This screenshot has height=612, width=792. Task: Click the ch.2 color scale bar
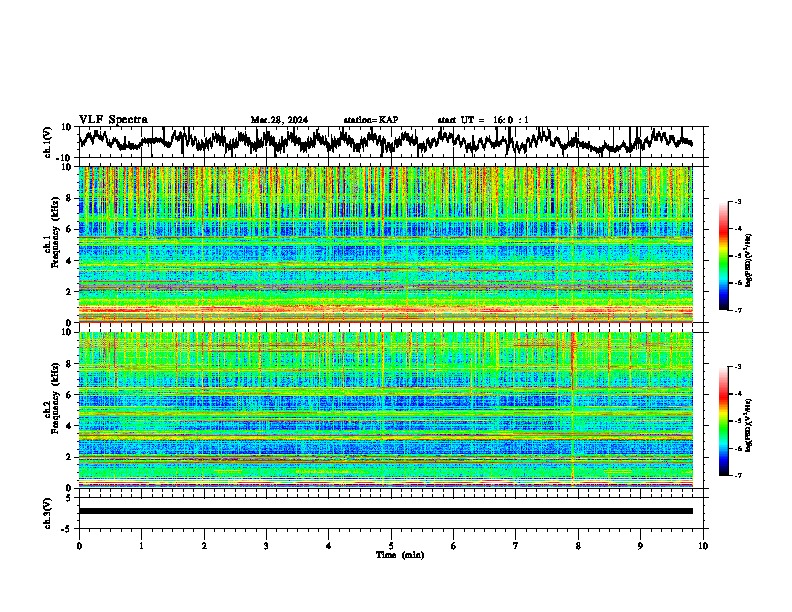point(723,421)
